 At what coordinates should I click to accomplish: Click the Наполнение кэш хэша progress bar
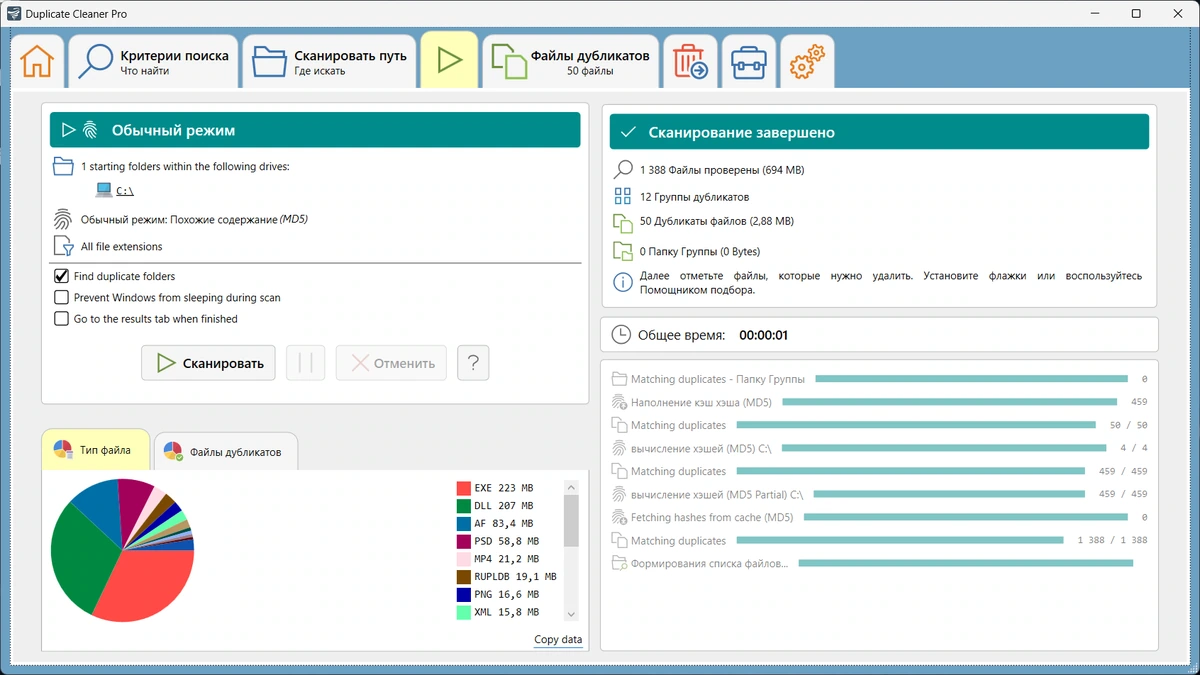(949, 402)
